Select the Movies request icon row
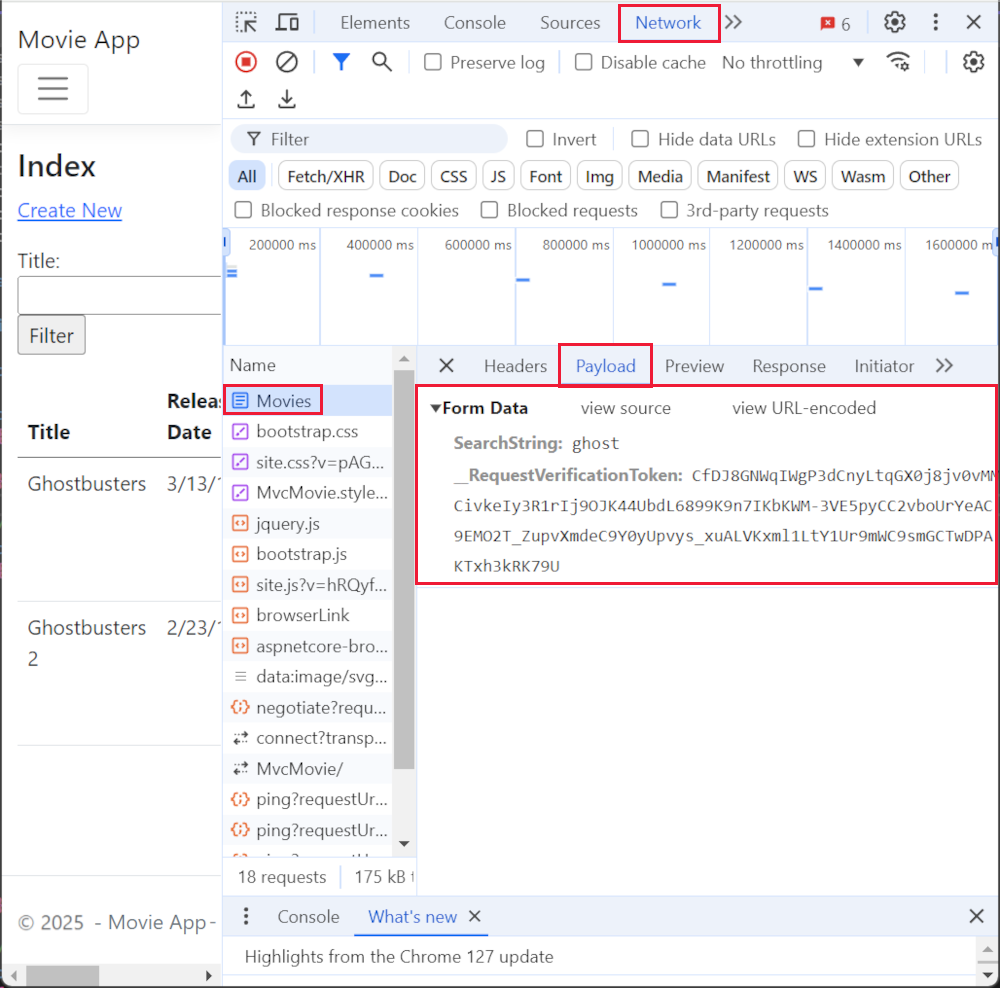1000x988 pixels. tap(307, 401)
